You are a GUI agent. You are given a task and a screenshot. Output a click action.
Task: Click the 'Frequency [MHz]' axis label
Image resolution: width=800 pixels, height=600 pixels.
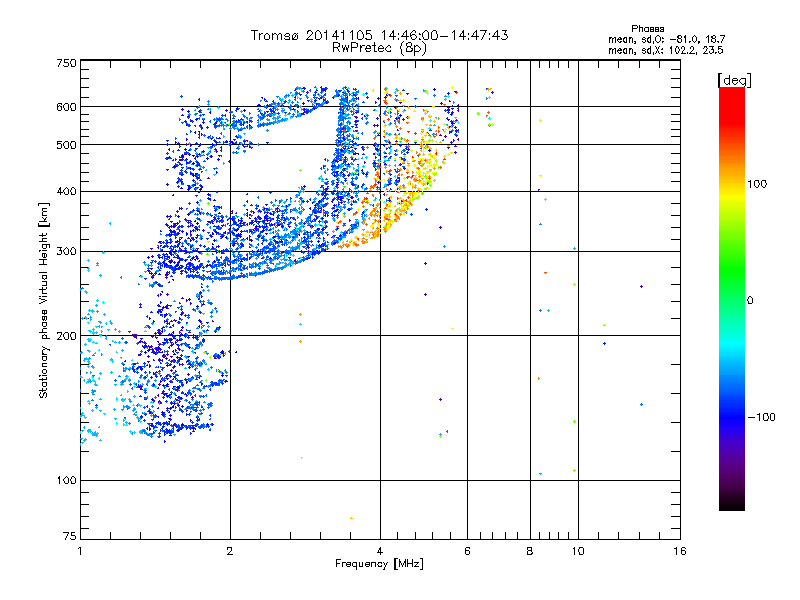(x=379, y=564)
